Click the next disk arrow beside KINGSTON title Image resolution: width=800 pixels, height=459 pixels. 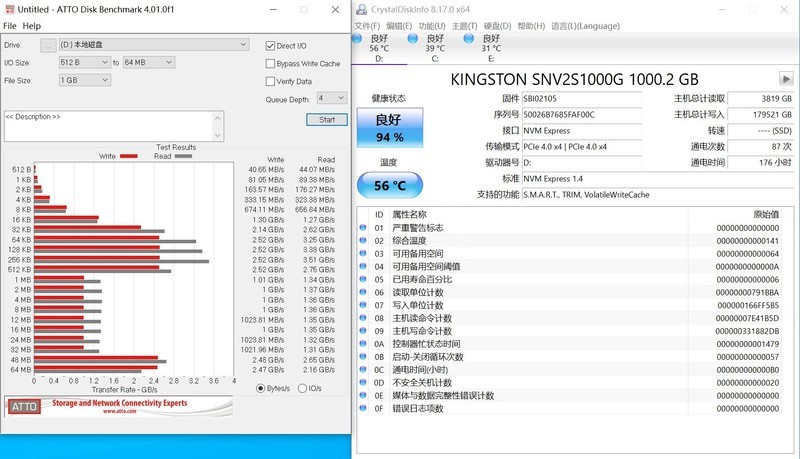[786, 79]
